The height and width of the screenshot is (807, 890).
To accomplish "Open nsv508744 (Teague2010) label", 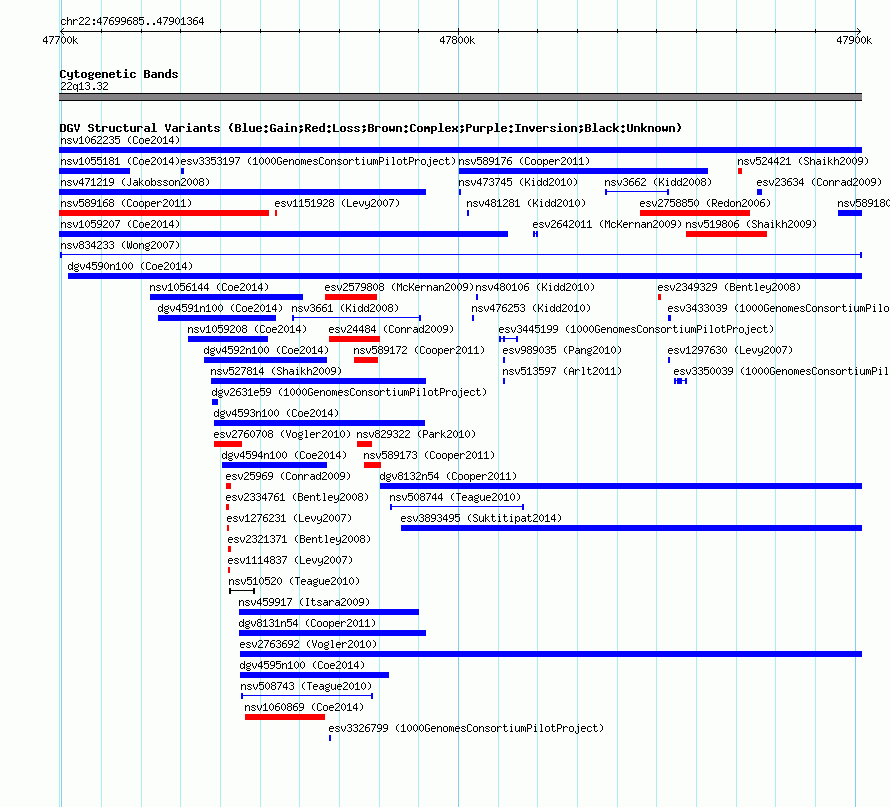I will pyautogui.click(x=455, y=497).
